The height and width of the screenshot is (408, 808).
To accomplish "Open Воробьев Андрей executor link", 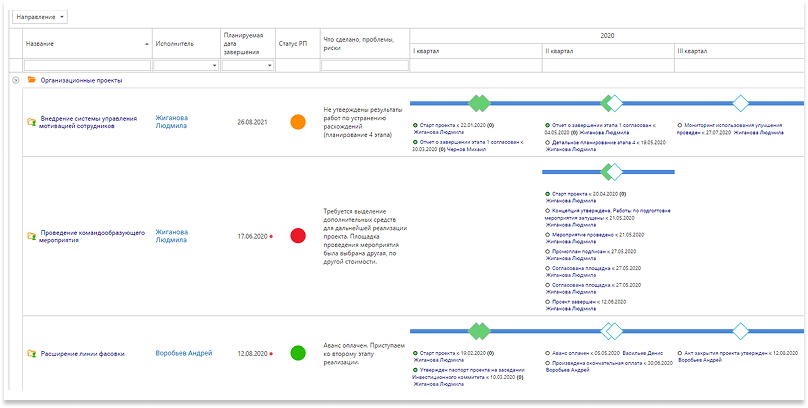I will 183,353.
